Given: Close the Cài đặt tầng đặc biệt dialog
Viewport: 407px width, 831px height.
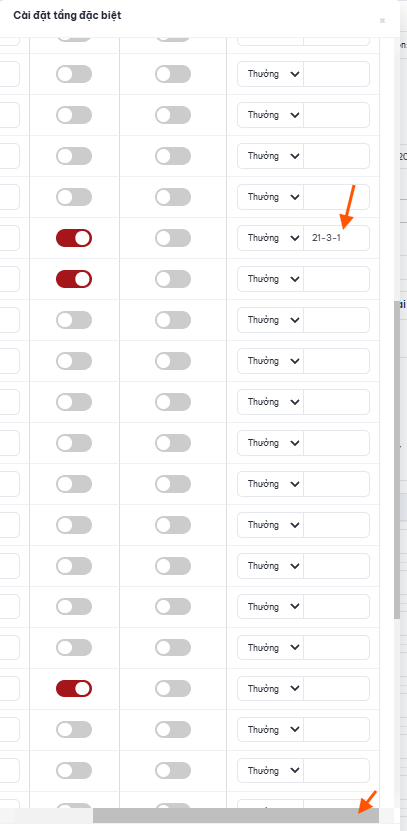Looking at the screenshot, I should point(382,21).
